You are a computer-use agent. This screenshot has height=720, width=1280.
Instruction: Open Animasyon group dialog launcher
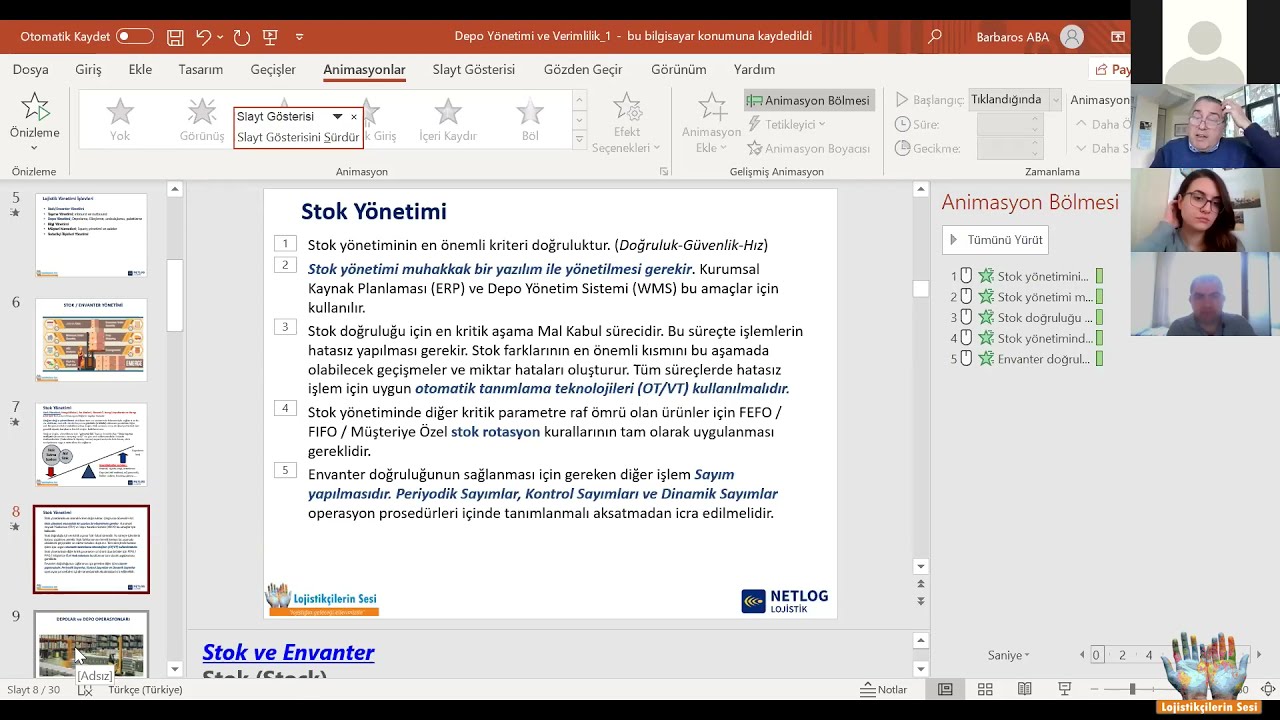coord(664,172)
